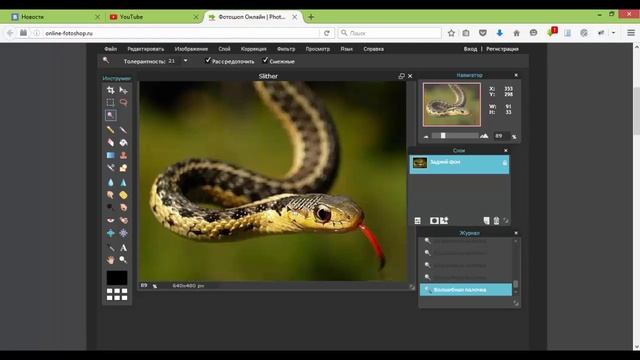This screenshot has width=640, height=360.
Task: Select the Eraser tool
Action: (110, 142)
